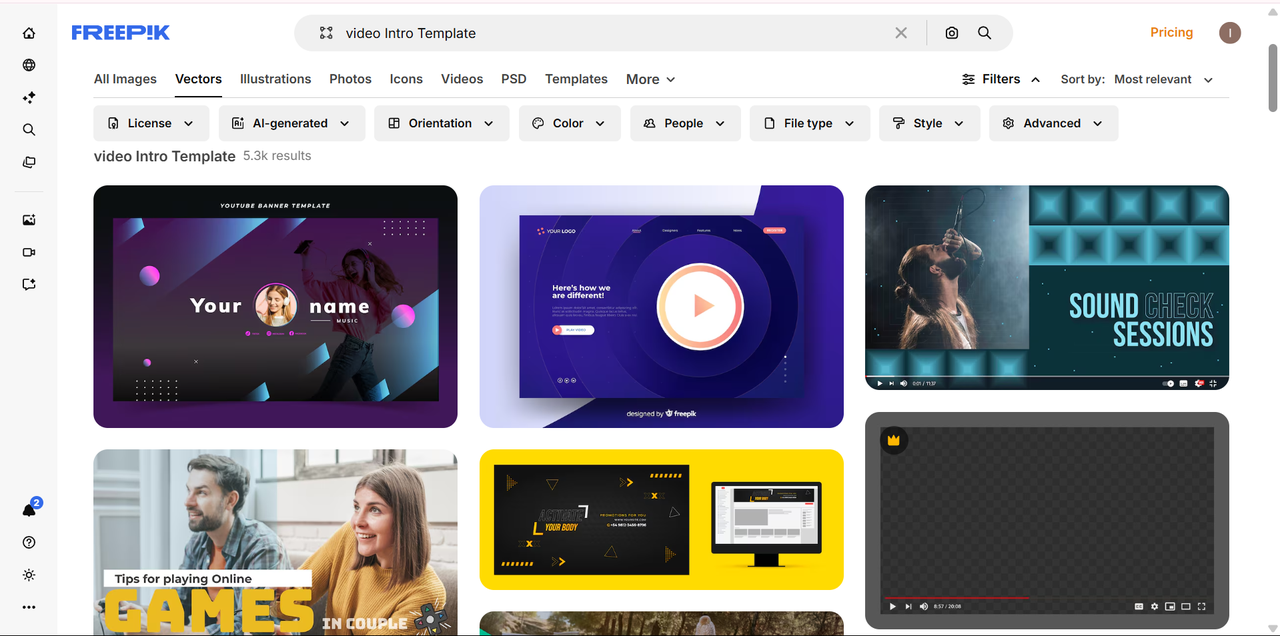
Task: Open the Color filter dropdown
Action: pos(569,122)
